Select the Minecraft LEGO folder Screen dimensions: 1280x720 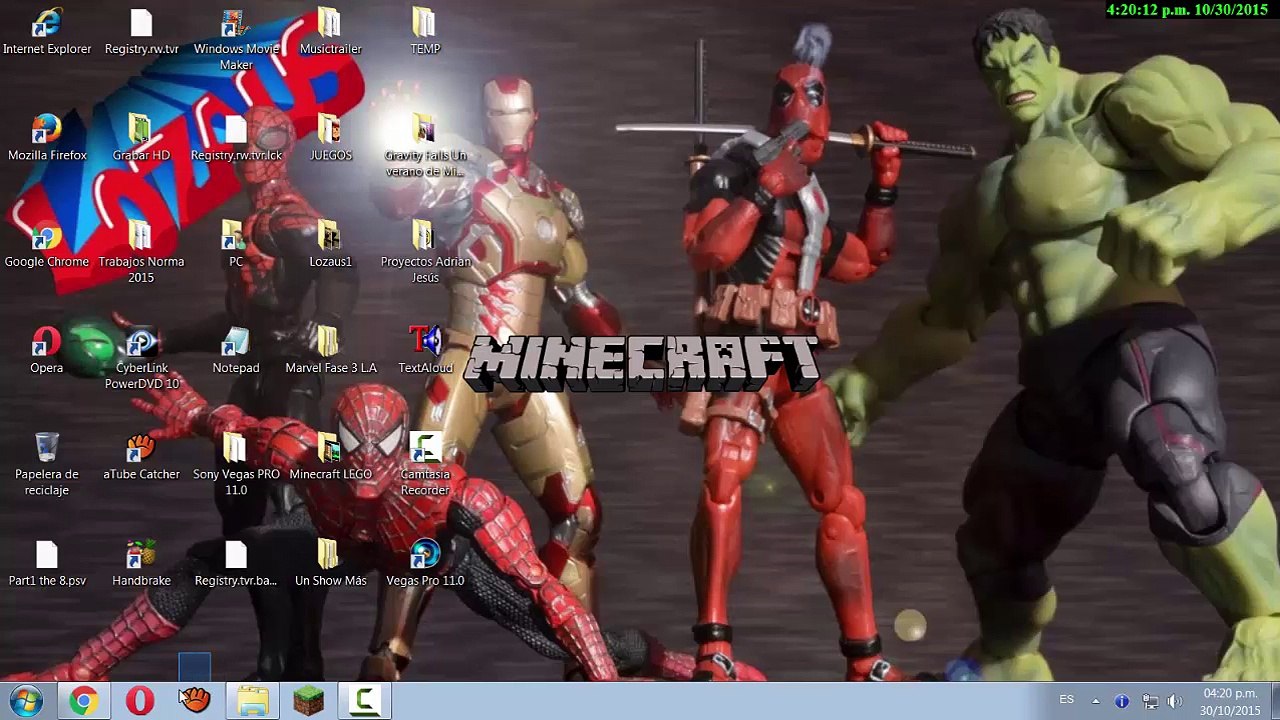330,457
